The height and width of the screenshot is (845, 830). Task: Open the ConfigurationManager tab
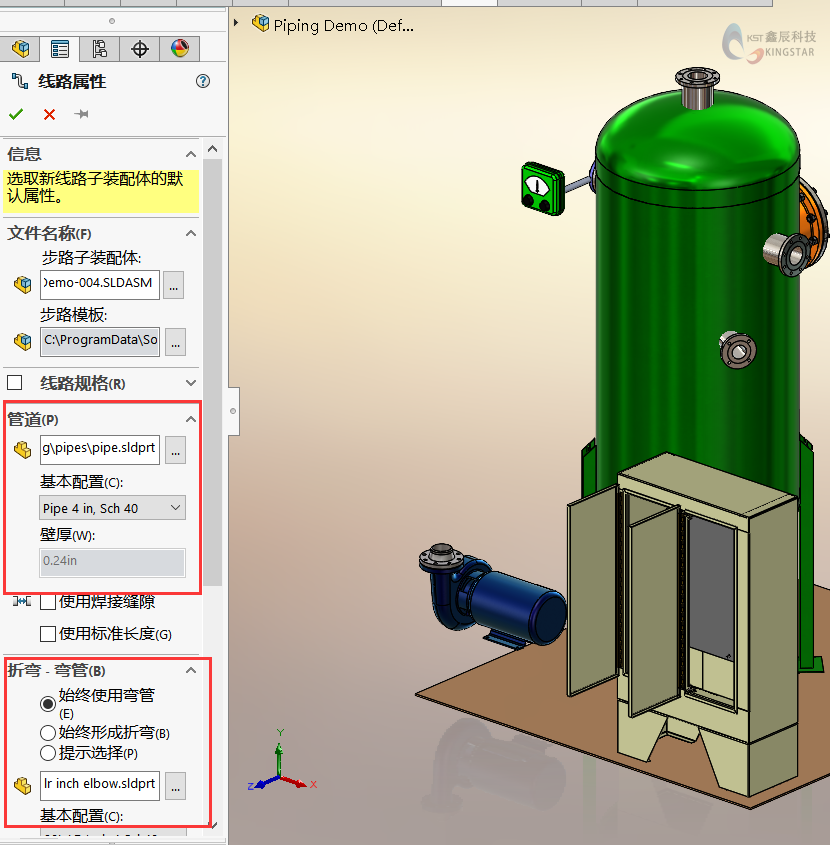[x=99, y=49]
